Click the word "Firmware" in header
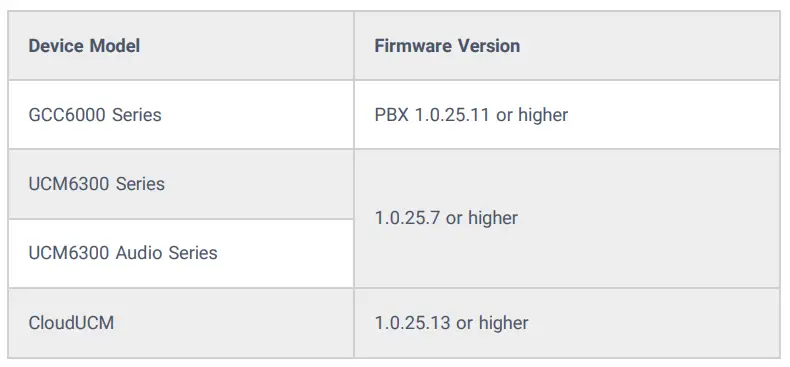This screenshot has width=790, height=367. pos(413,46)
